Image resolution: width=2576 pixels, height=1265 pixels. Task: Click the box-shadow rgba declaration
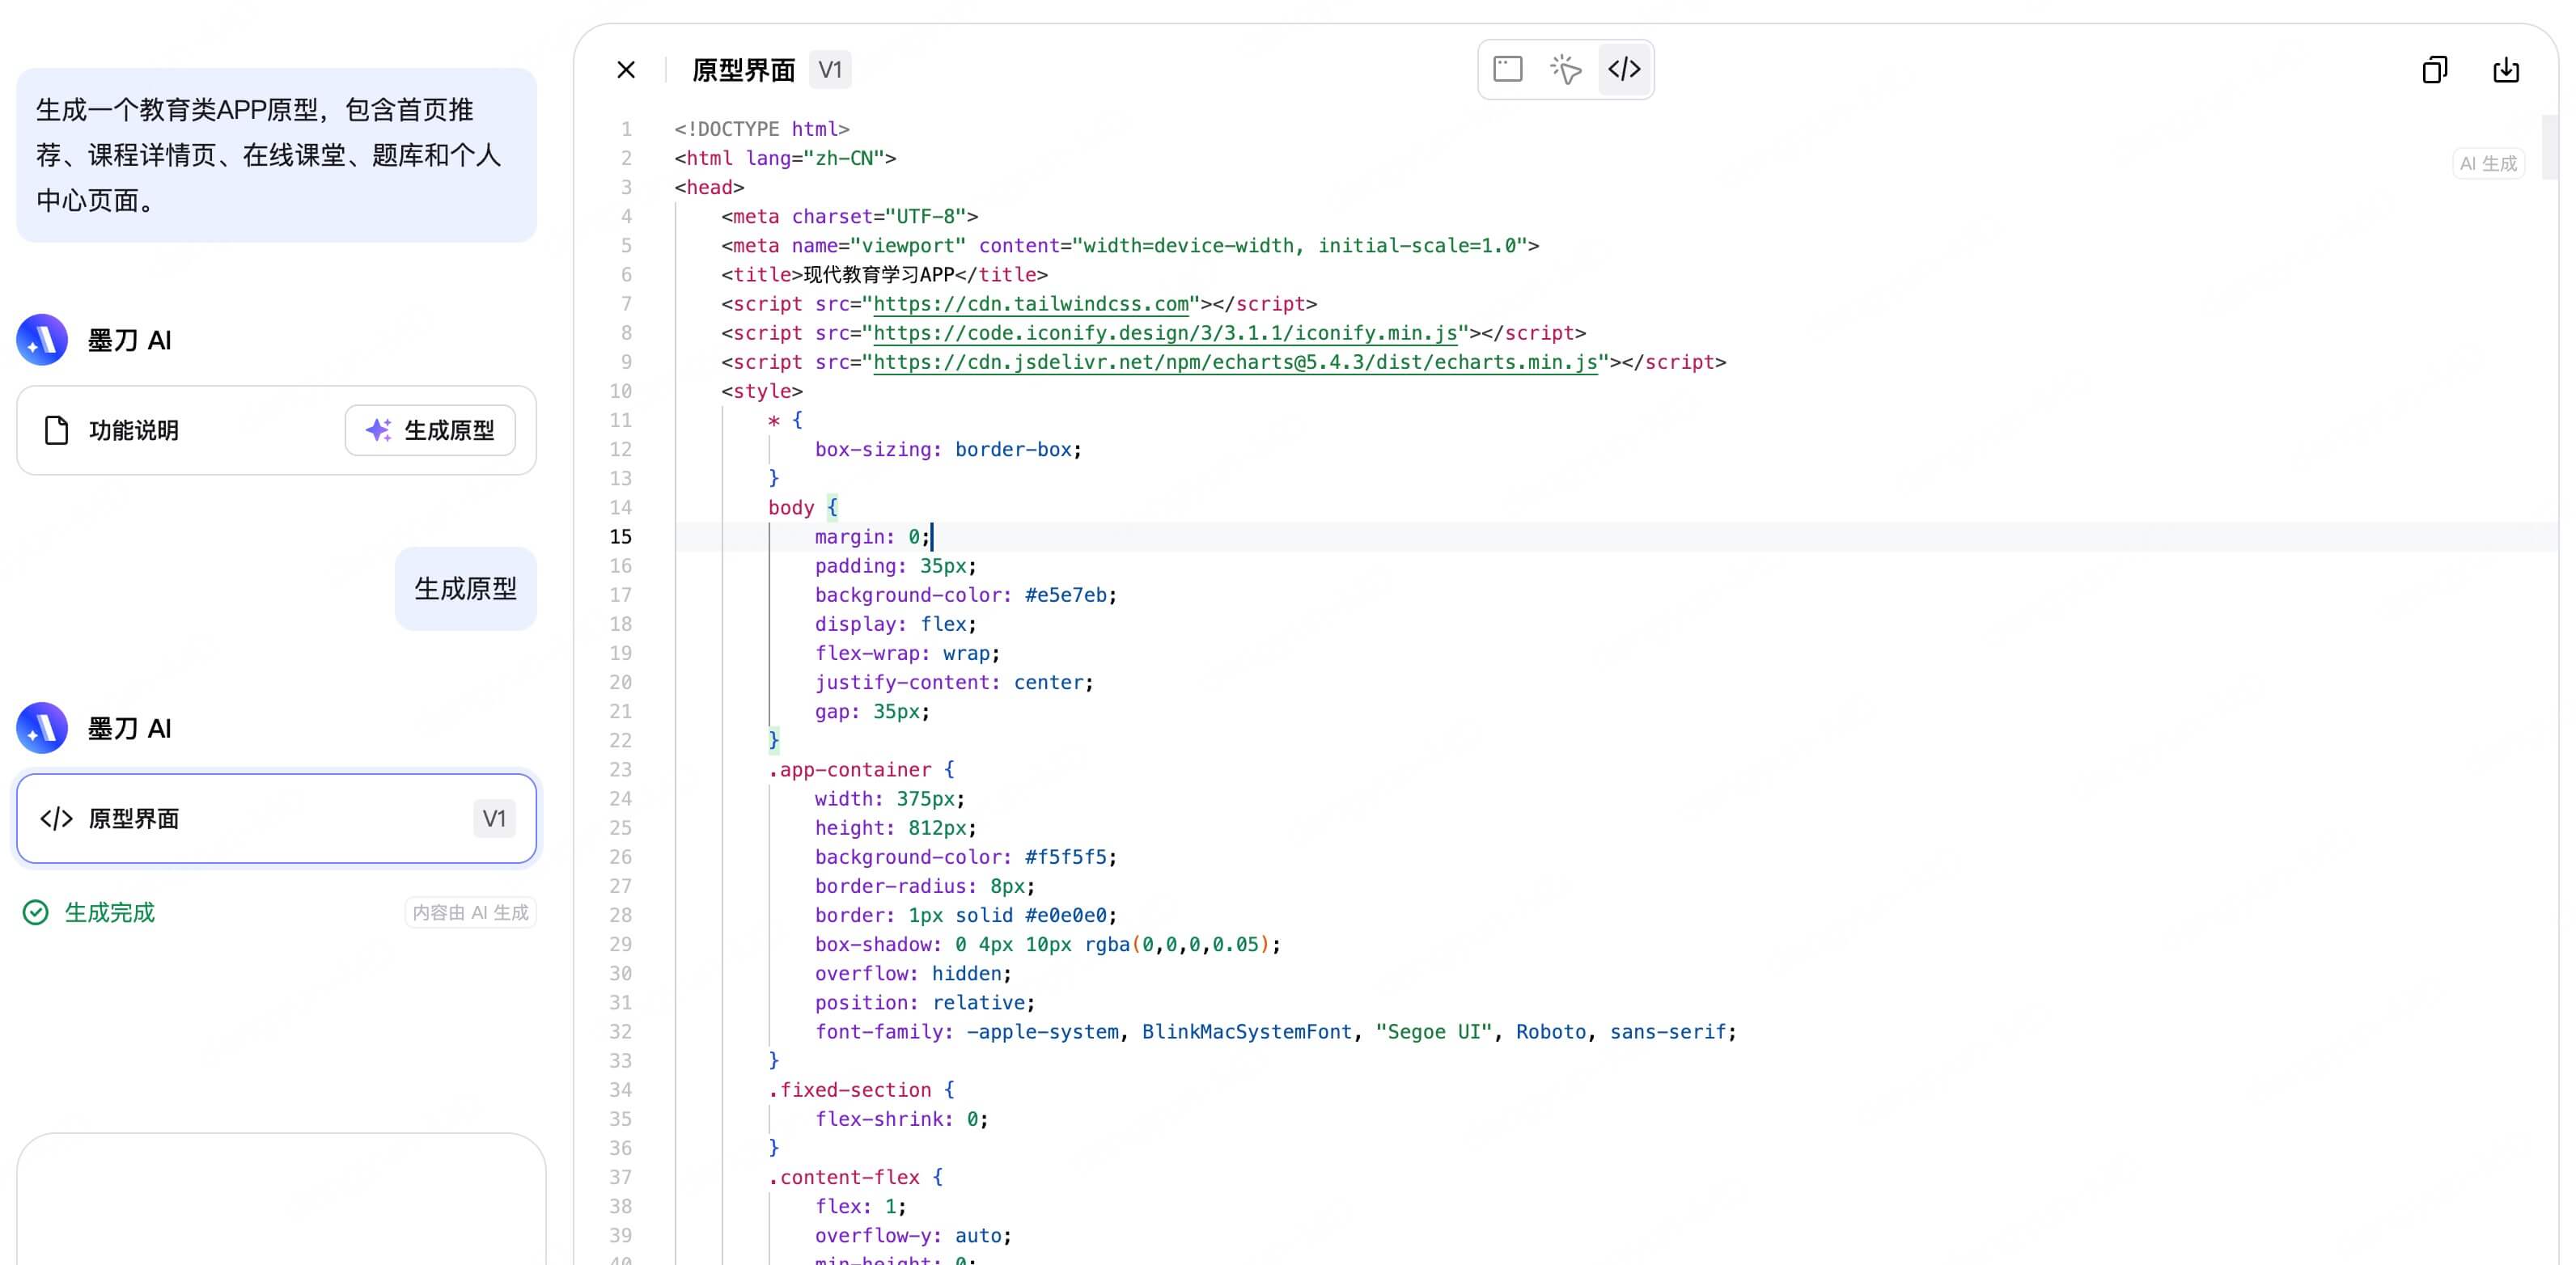(x=1047, y=944)
